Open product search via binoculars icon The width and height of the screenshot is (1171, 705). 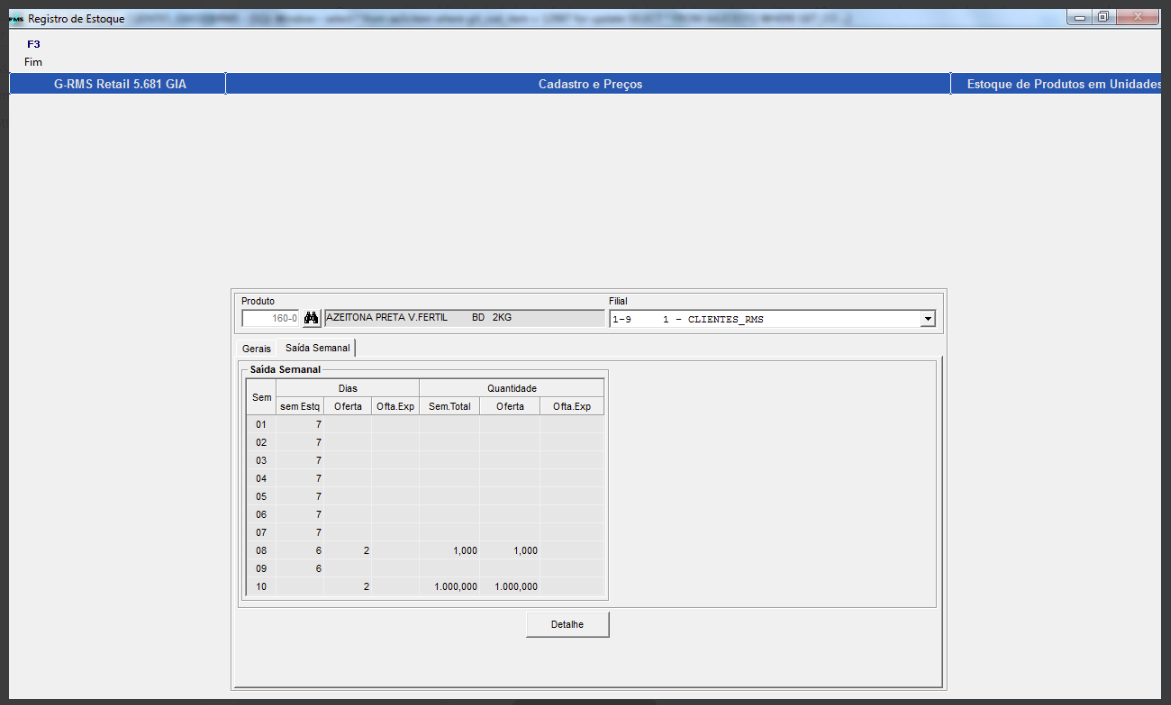tap(311, 318)
